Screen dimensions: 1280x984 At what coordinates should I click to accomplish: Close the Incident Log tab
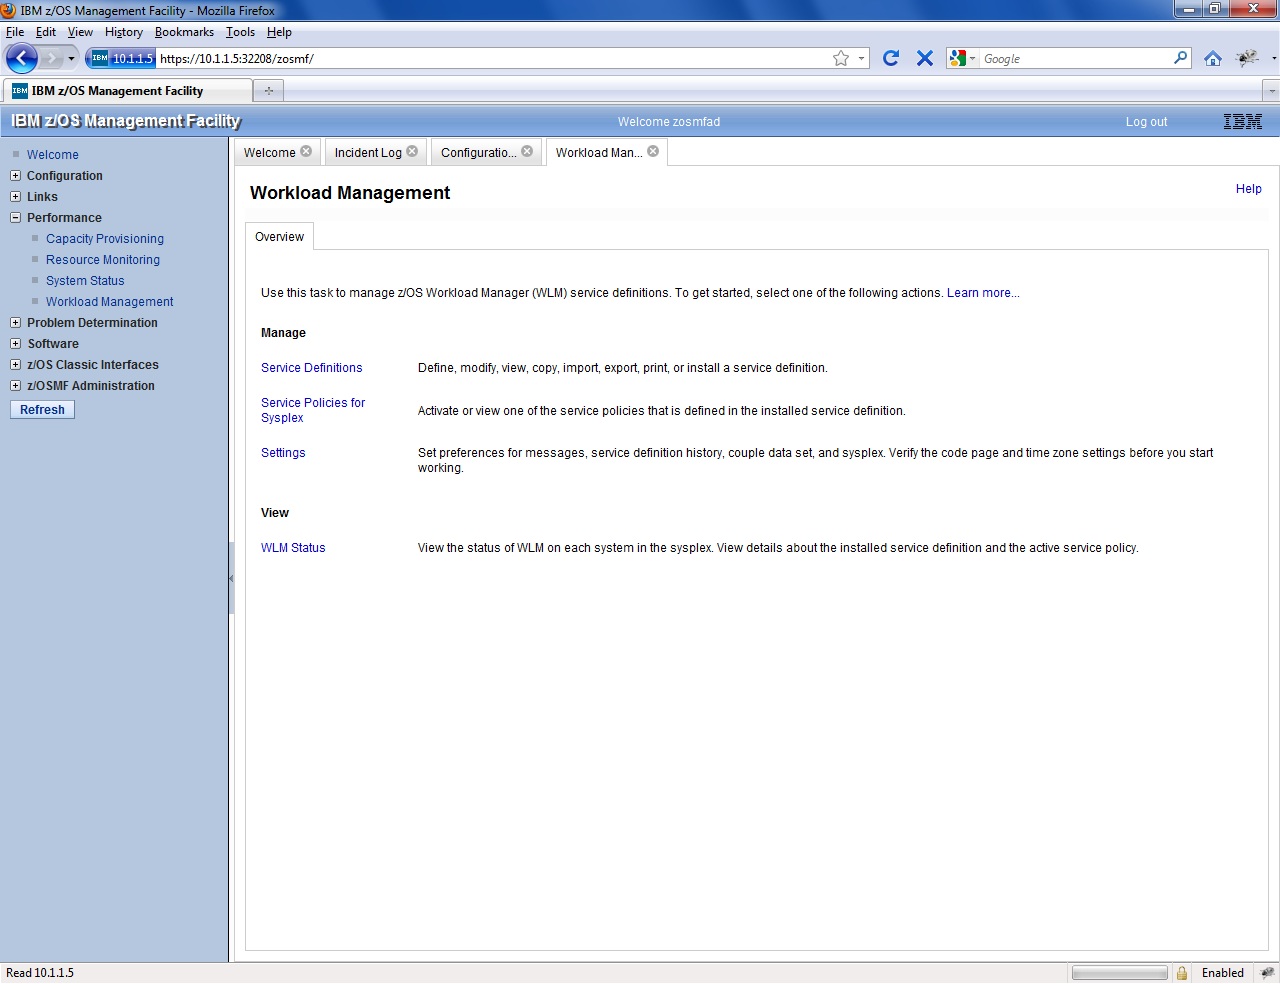click(412, 151)
